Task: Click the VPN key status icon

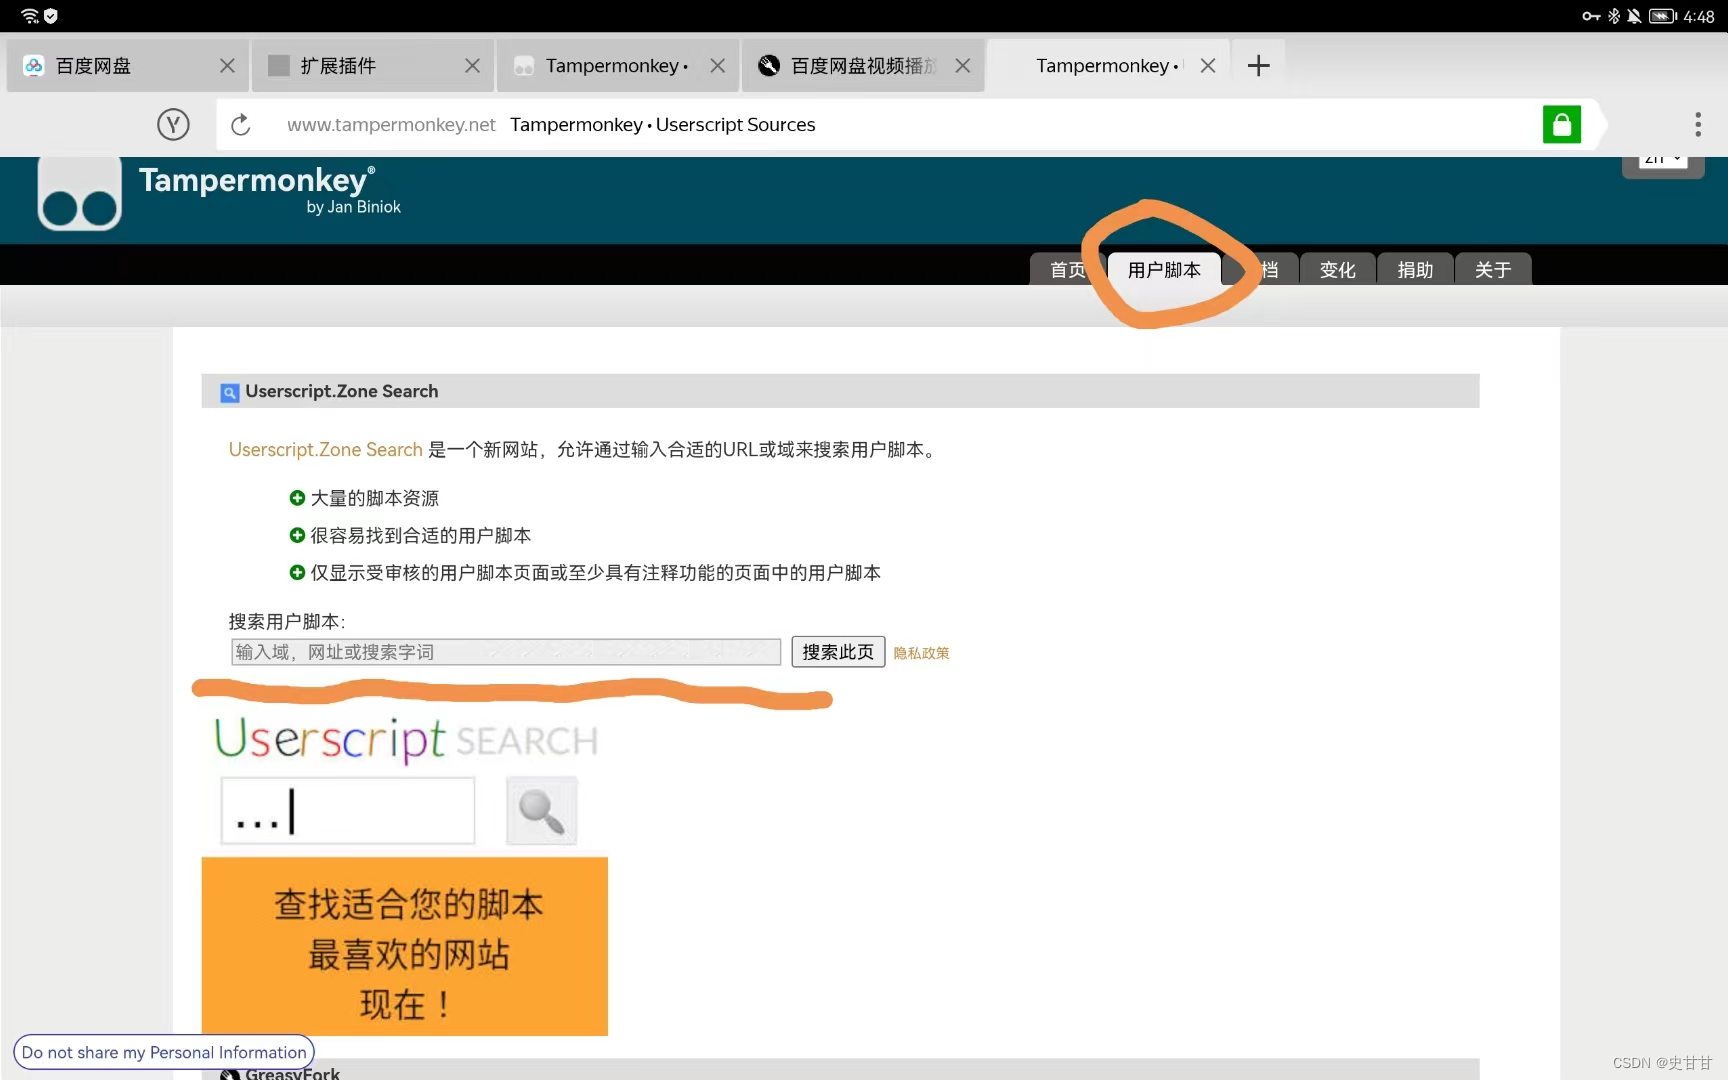Action: coord(1591,16)
